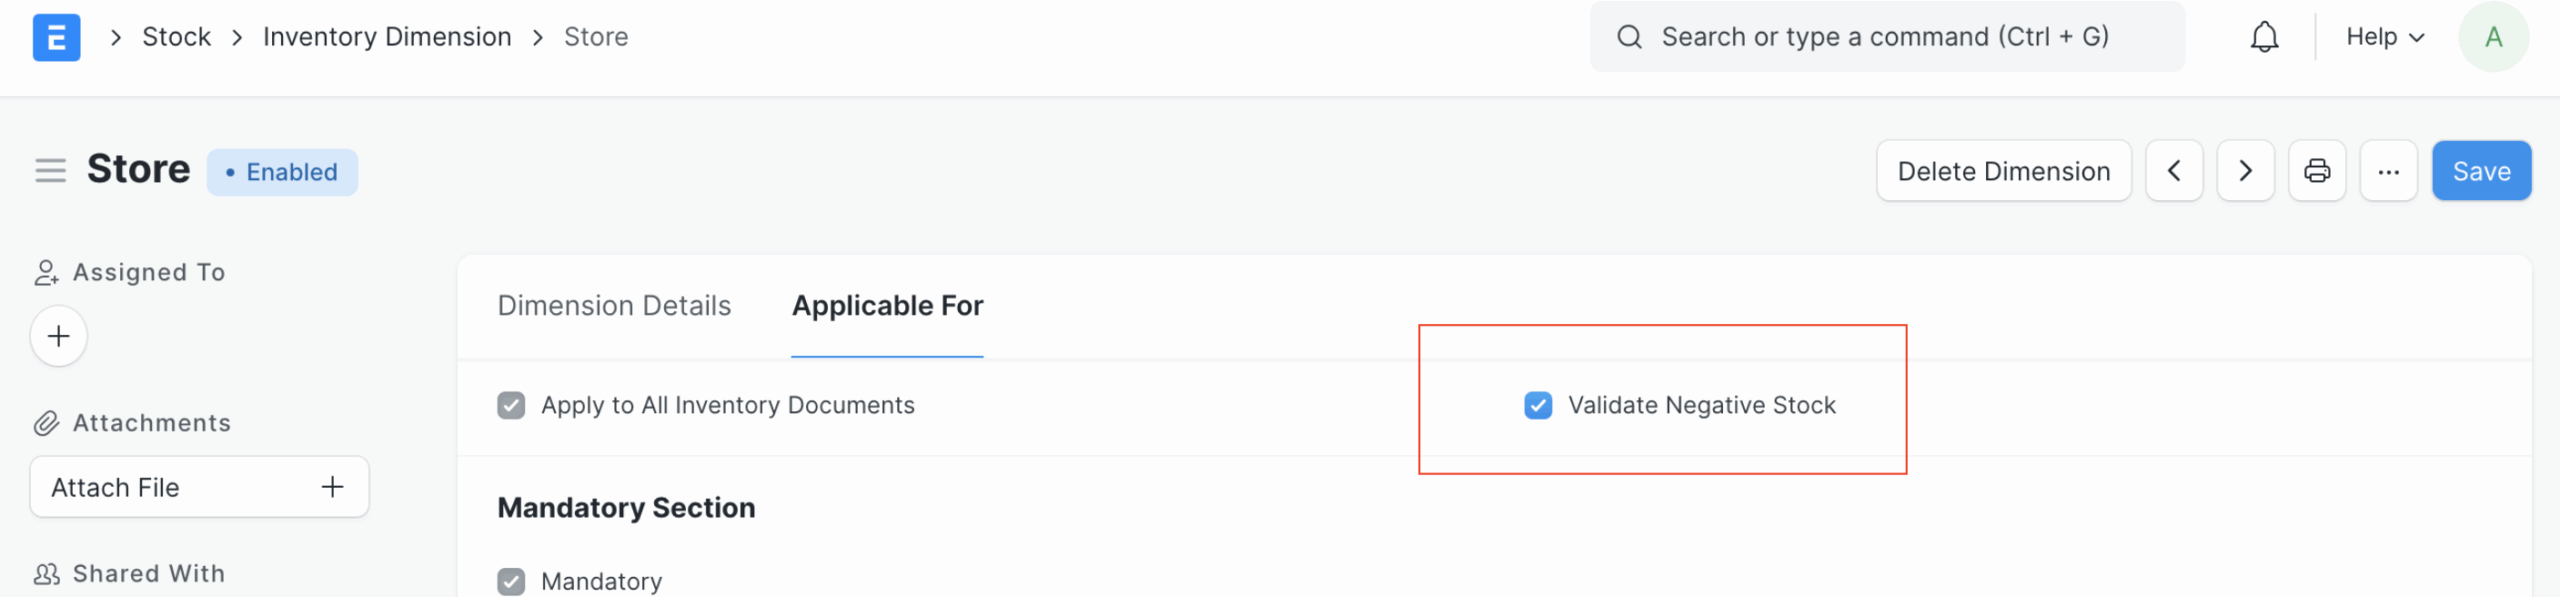Click Delete Dimension button
Screen dimensions: 2560x597
[x=2003, y=171]
